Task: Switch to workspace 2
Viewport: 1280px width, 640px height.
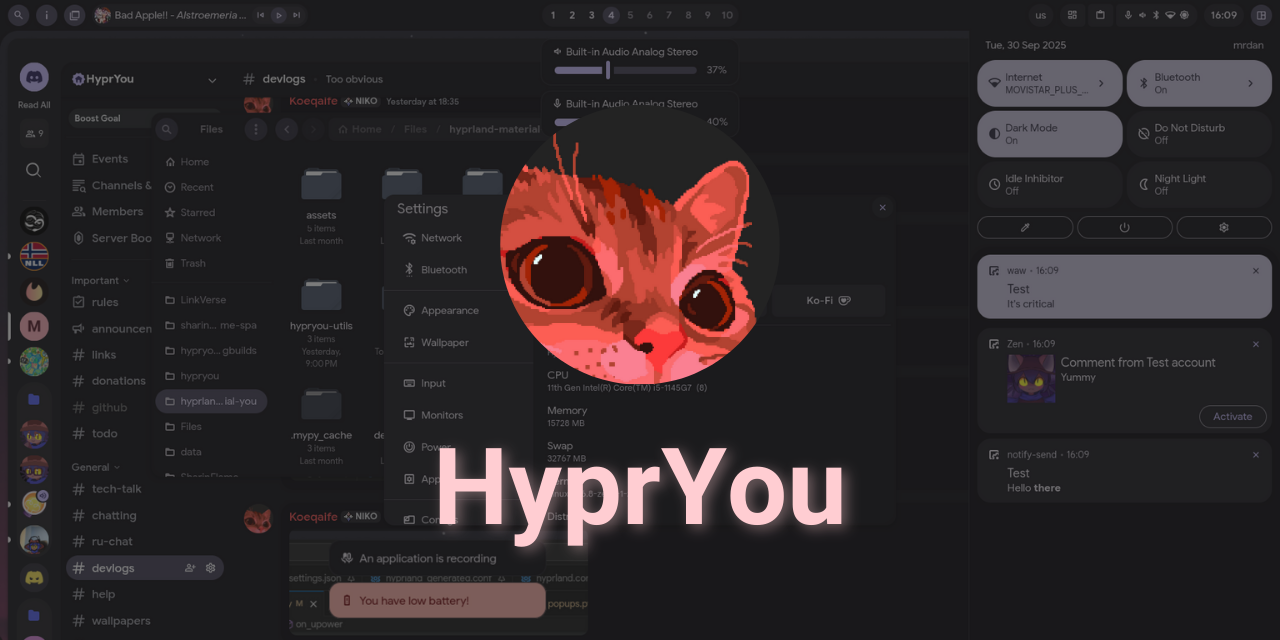Action: pyautogui.click(x=572, y=15)
